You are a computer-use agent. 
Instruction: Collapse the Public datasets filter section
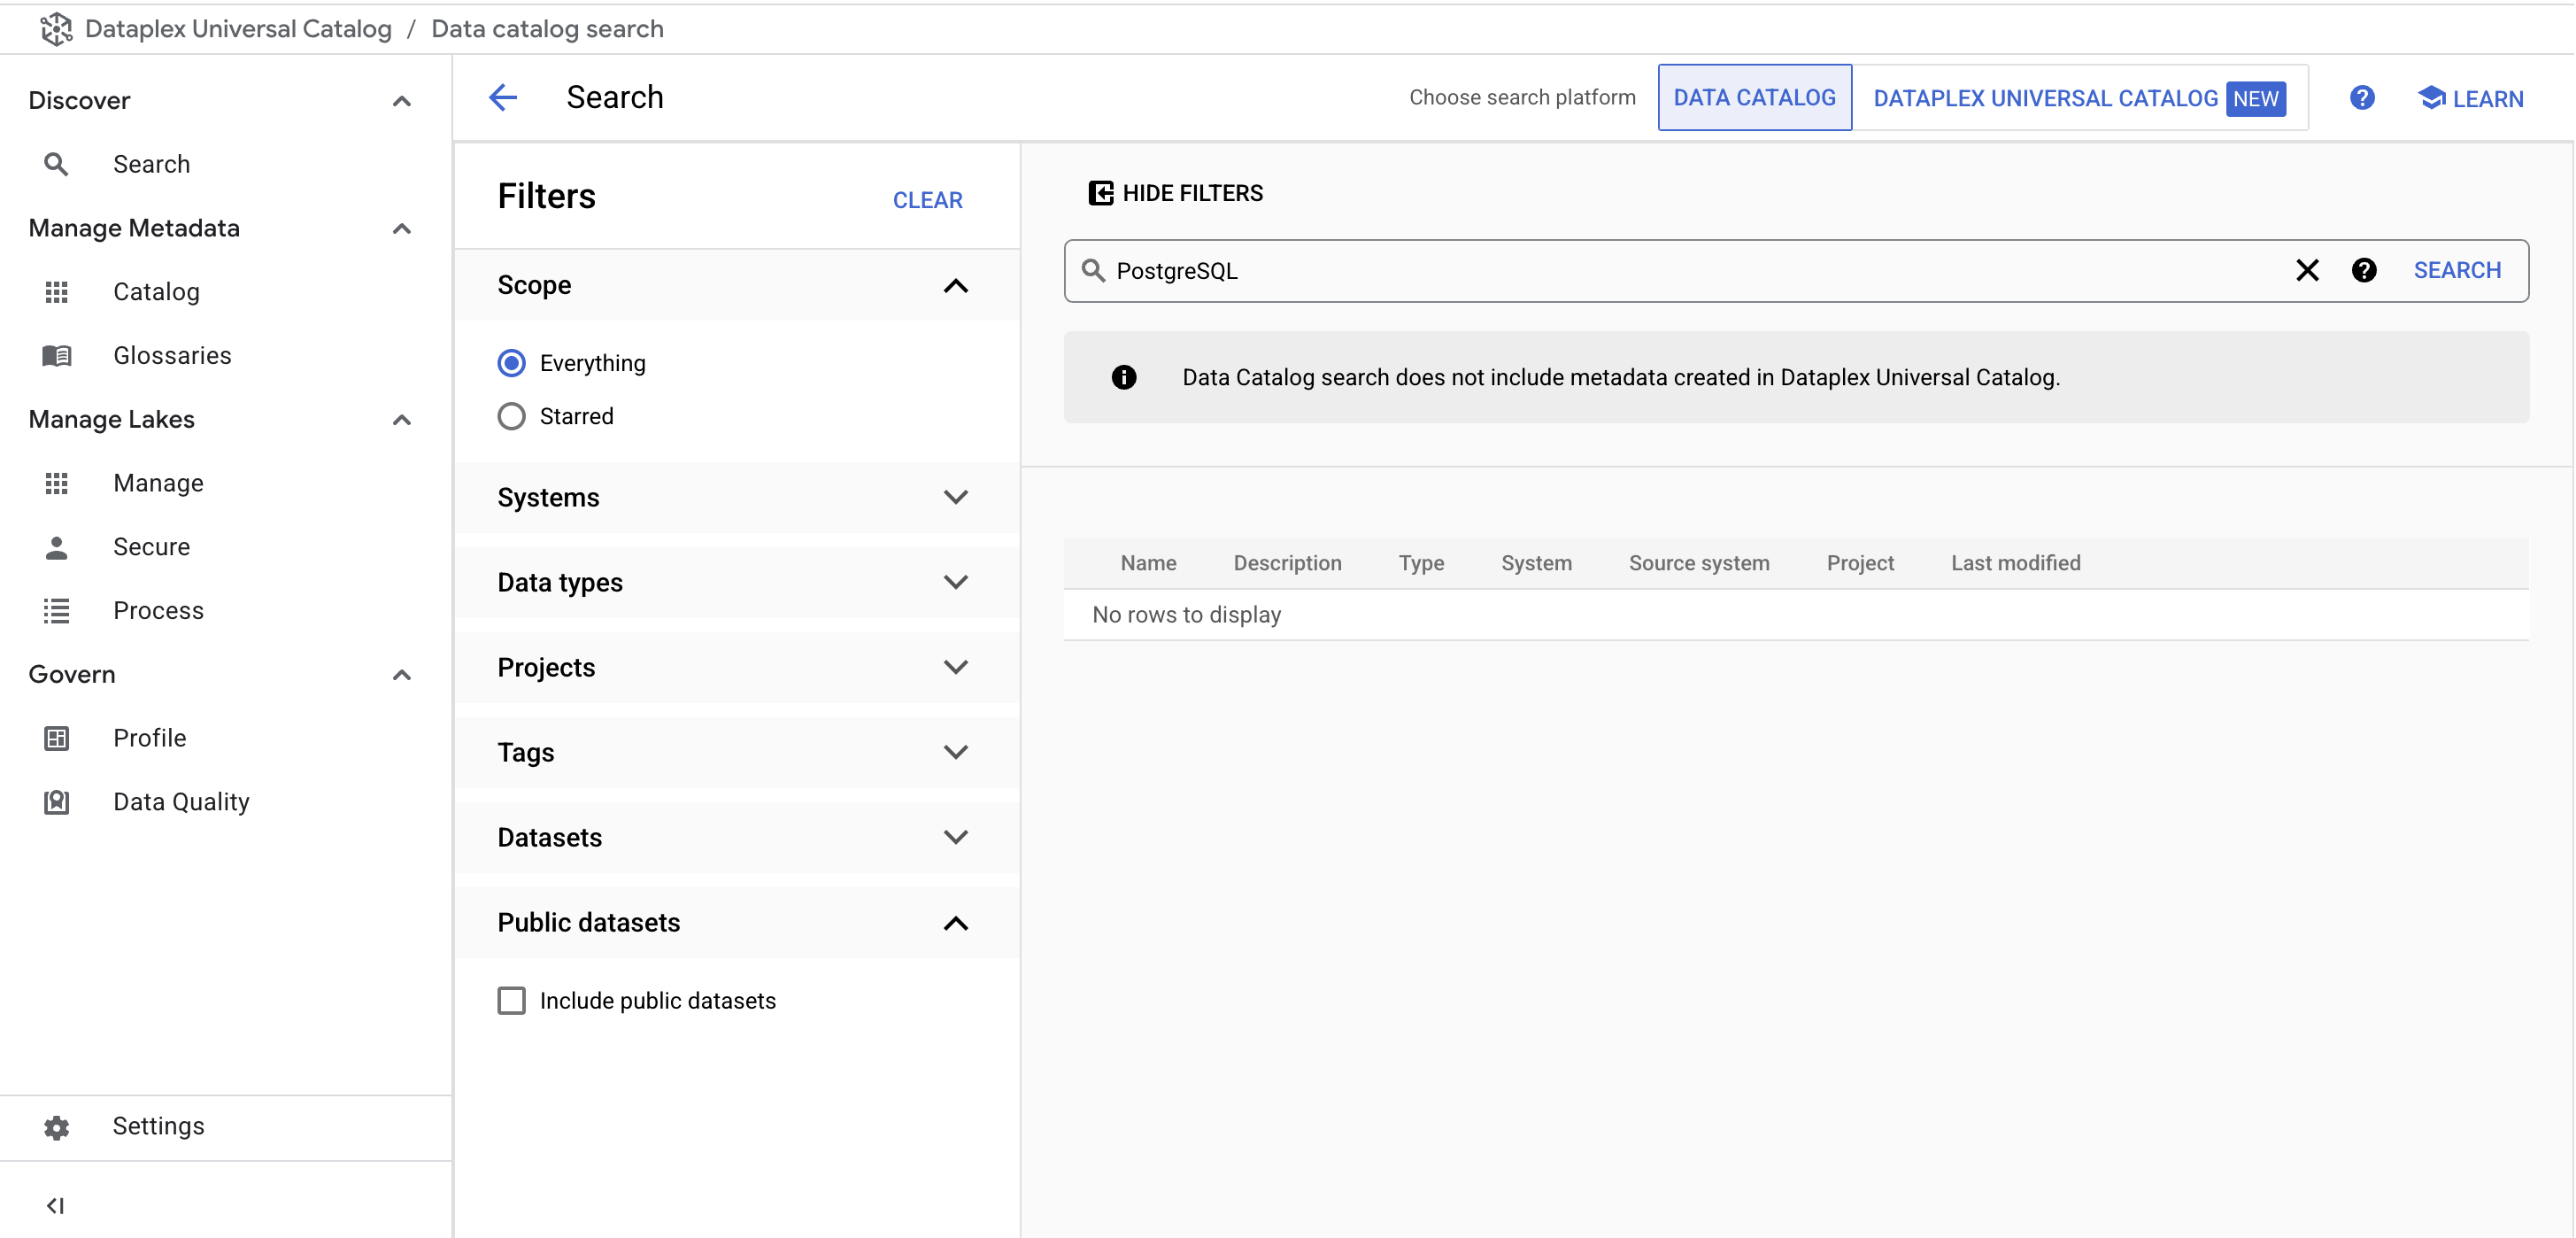point(956,923)
